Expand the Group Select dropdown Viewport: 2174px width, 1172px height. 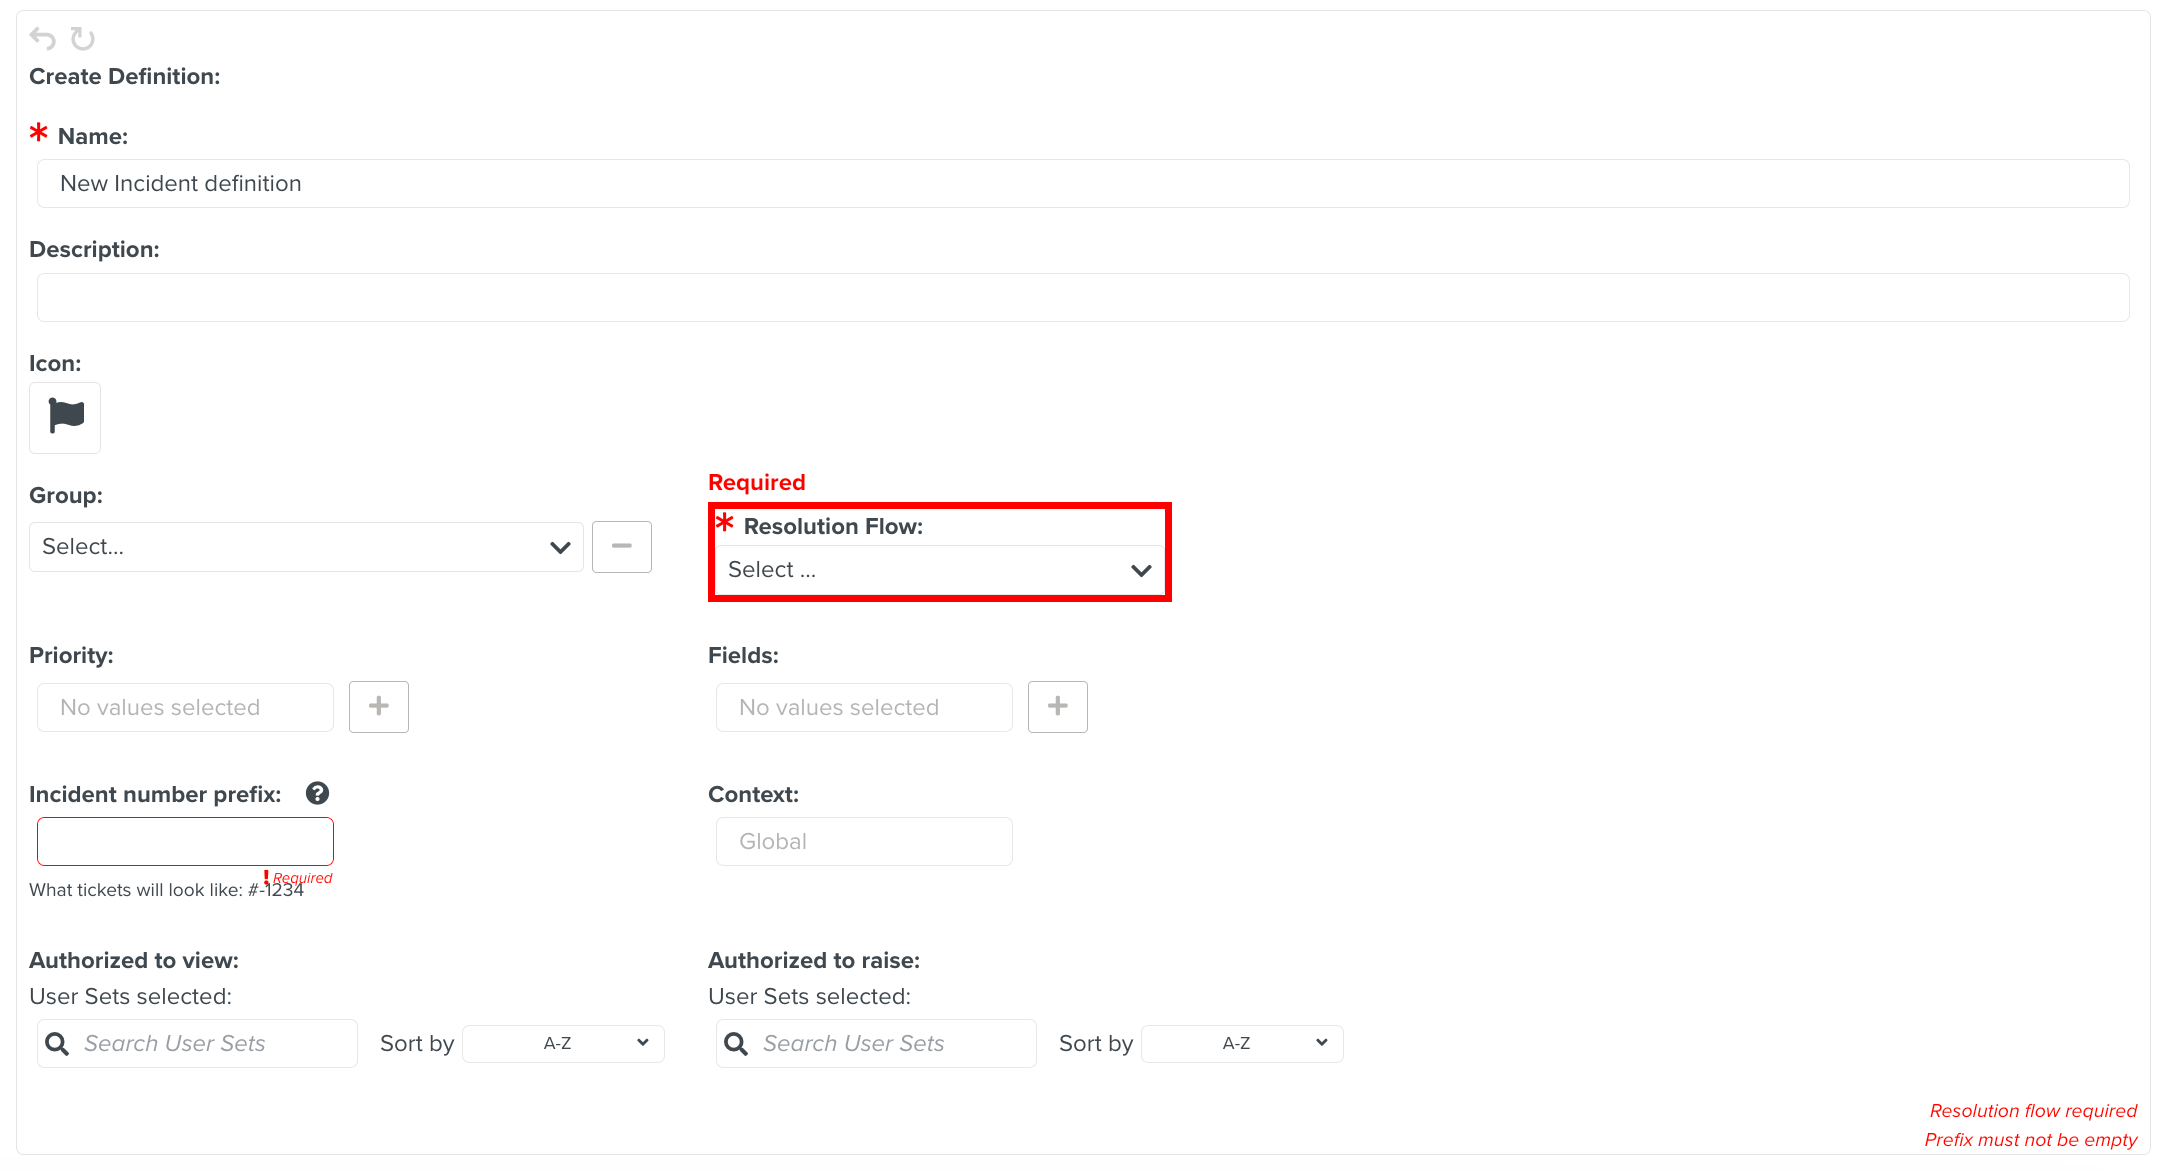click(x=305, y=547)
